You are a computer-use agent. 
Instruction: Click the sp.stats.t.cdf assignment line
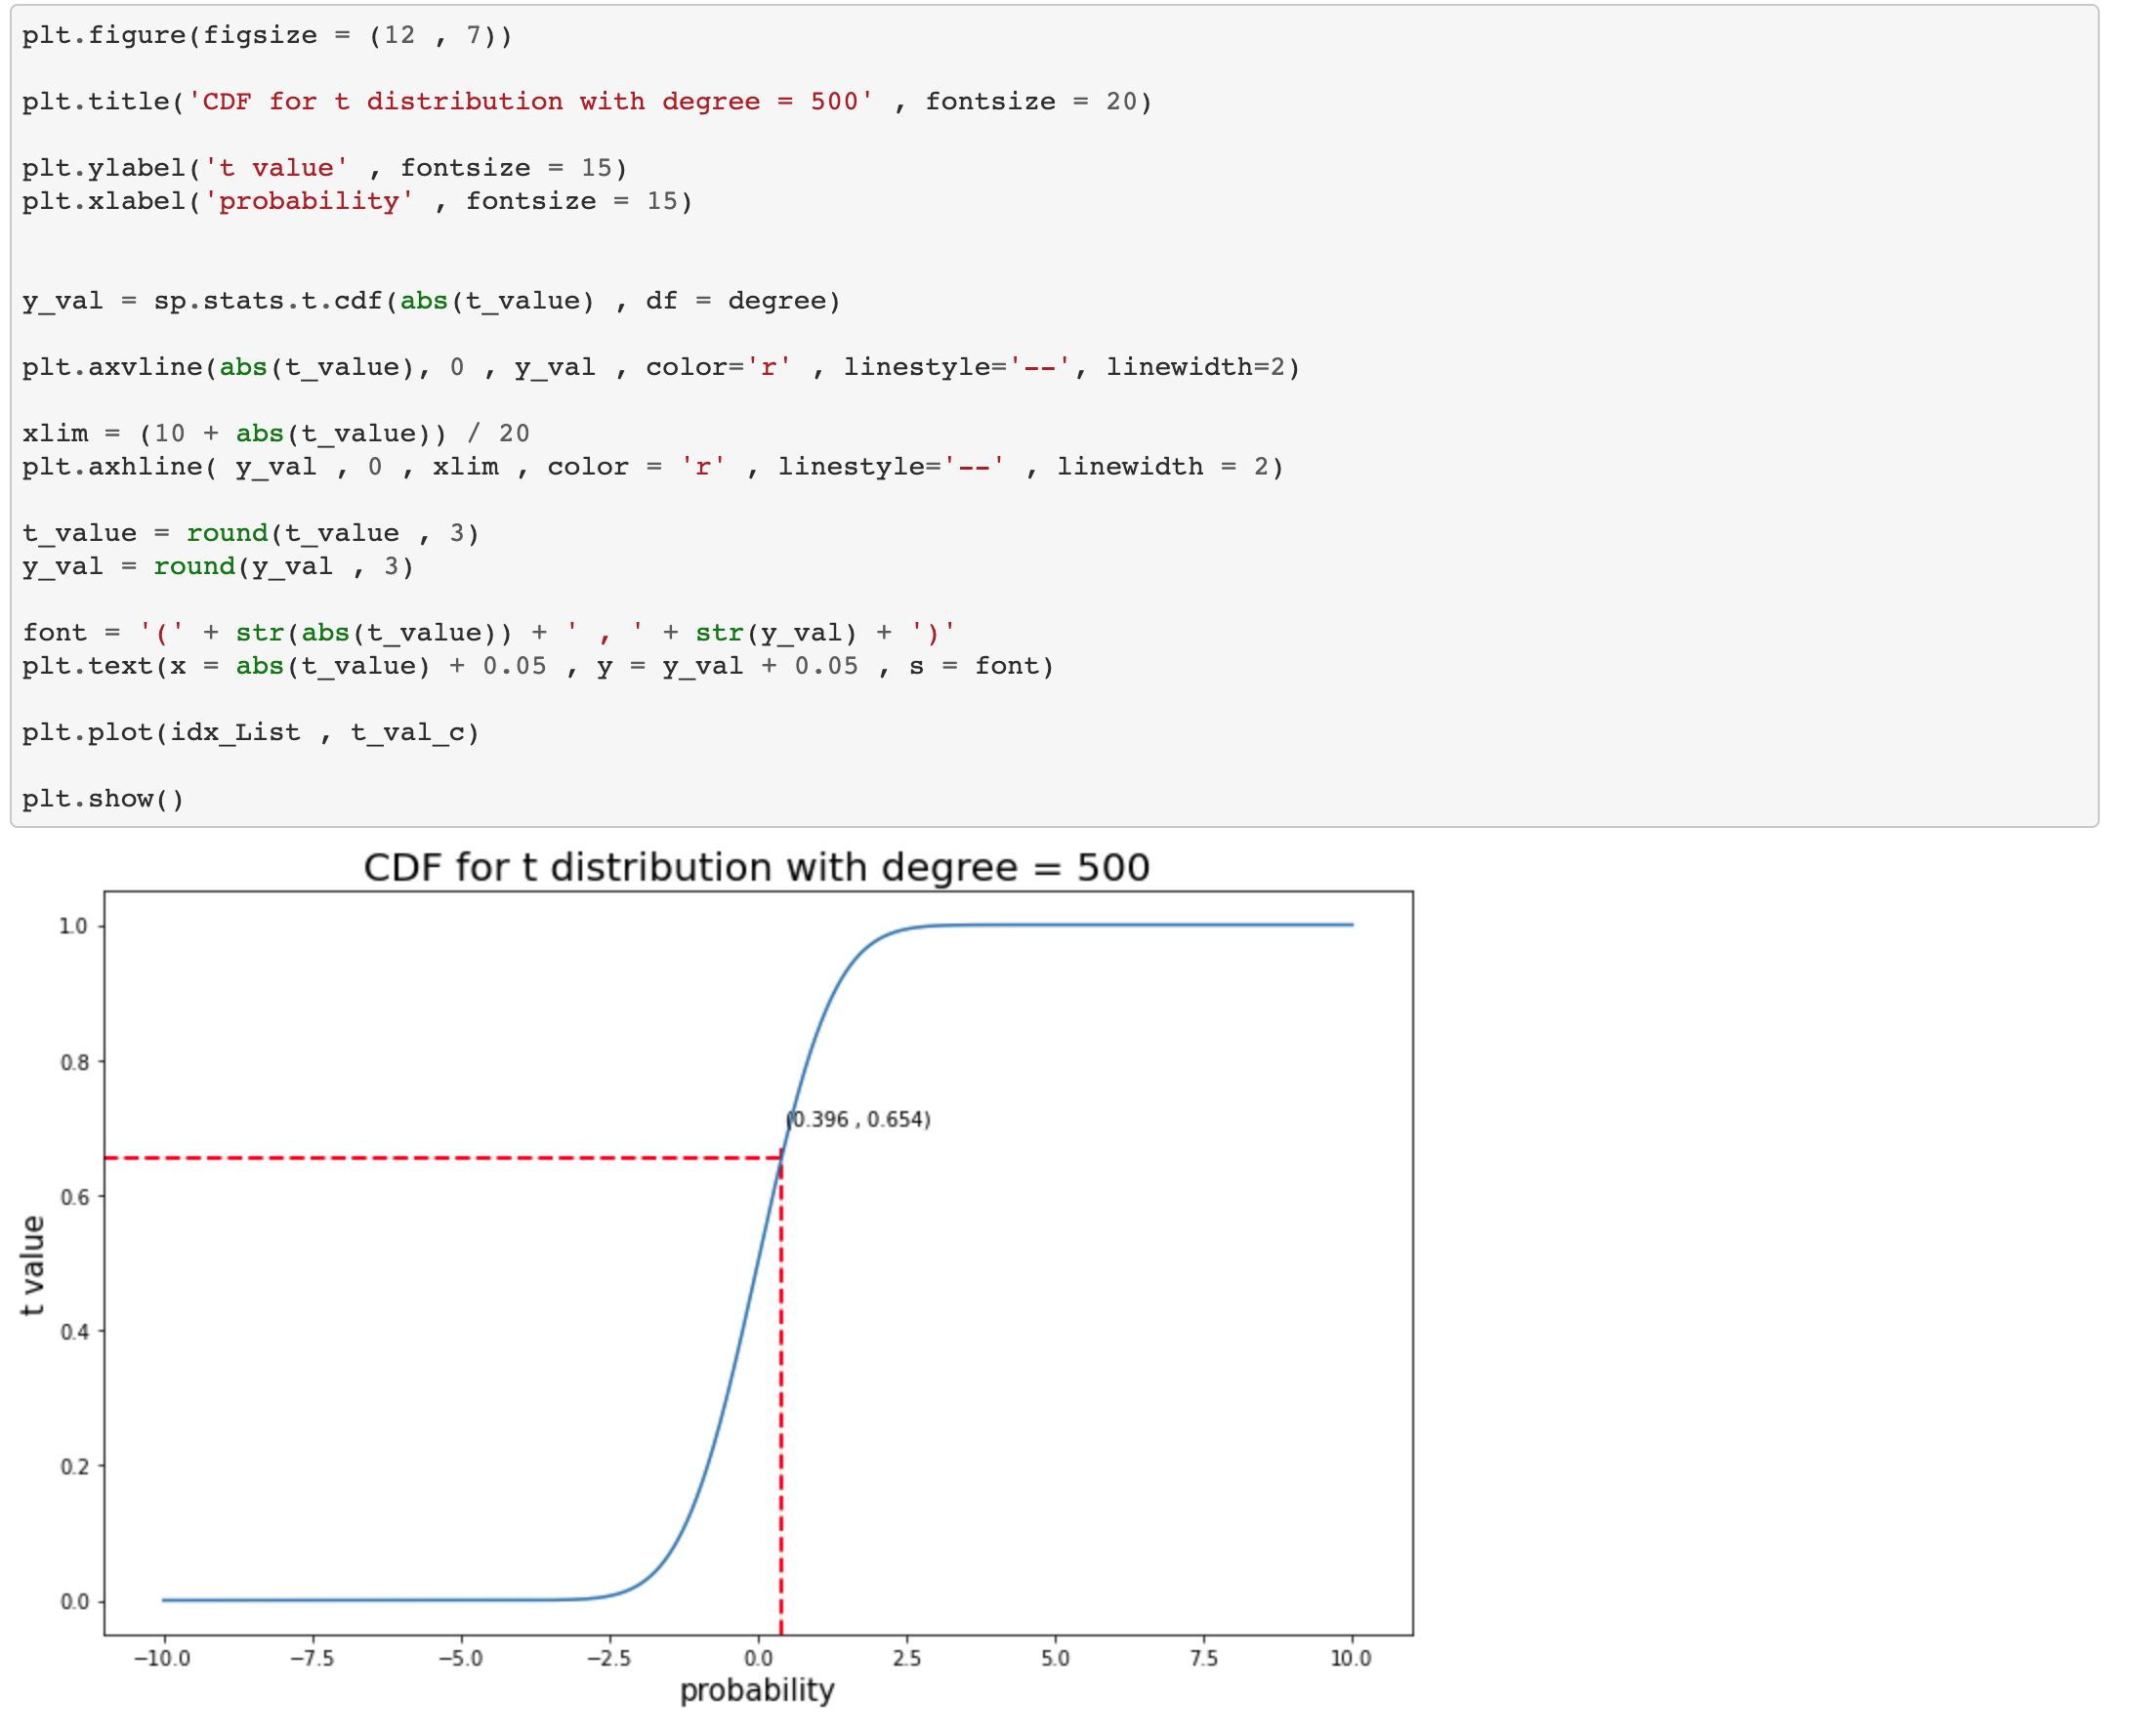(x=430, y=301)
